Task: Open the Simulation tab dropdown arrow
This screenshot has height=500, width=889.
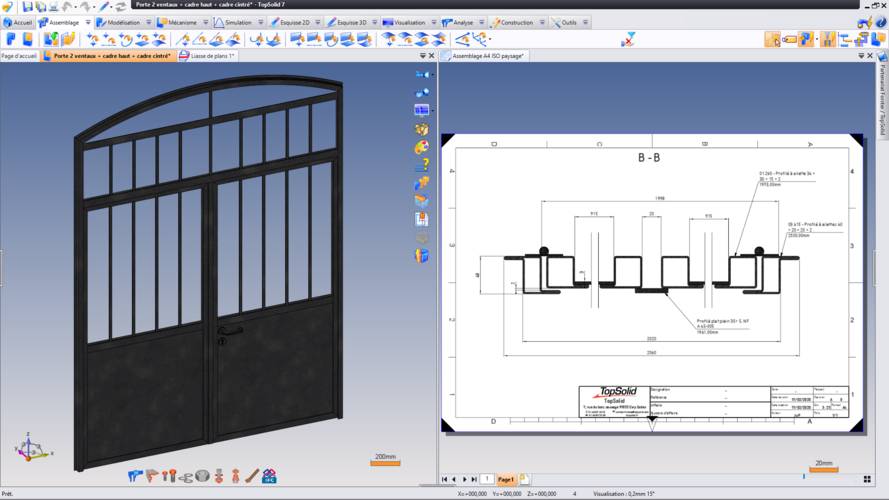Action: (259, 22)
